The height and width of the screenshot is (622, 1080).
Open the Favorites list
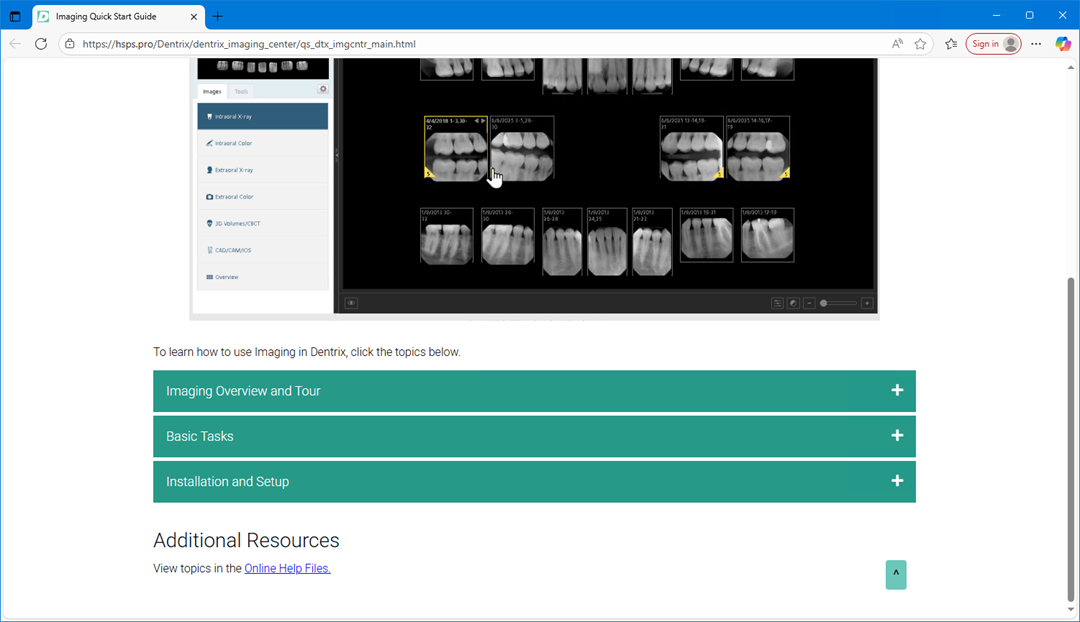(951, 44)
